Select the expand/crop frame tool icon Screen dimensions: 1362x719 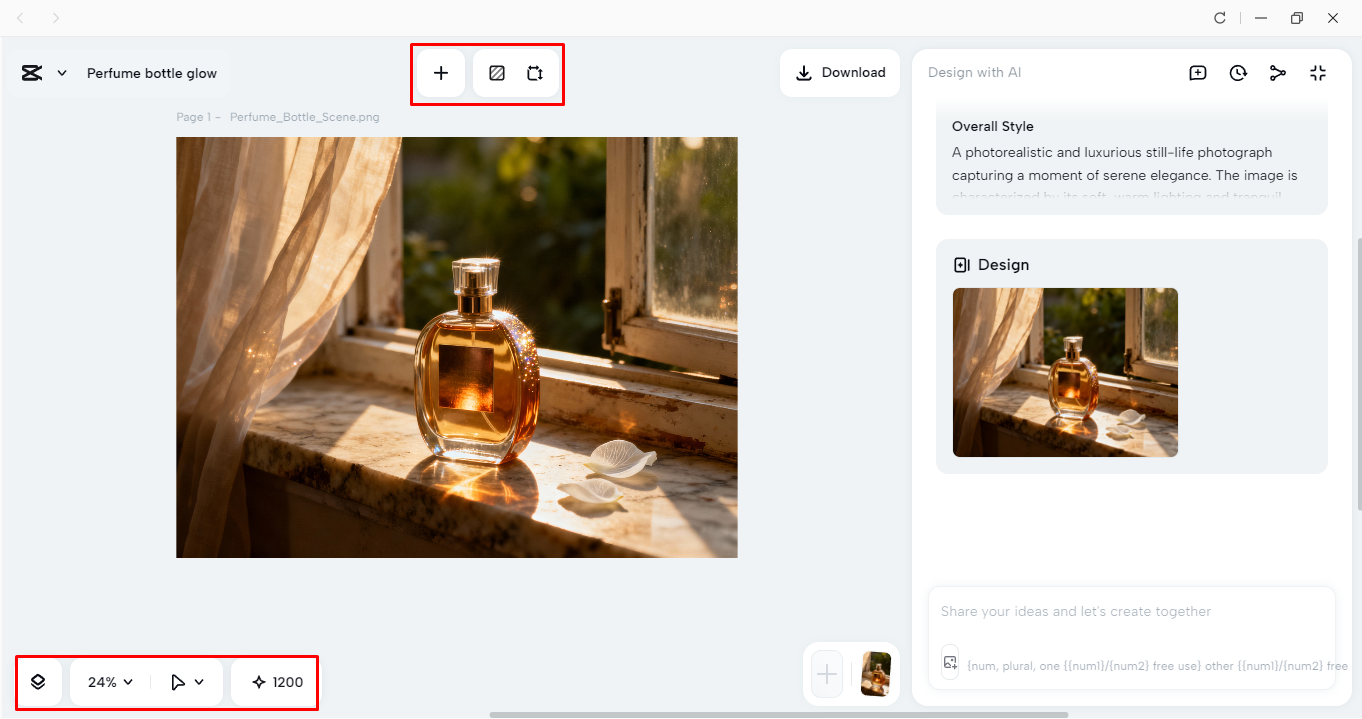coord(535,73)
